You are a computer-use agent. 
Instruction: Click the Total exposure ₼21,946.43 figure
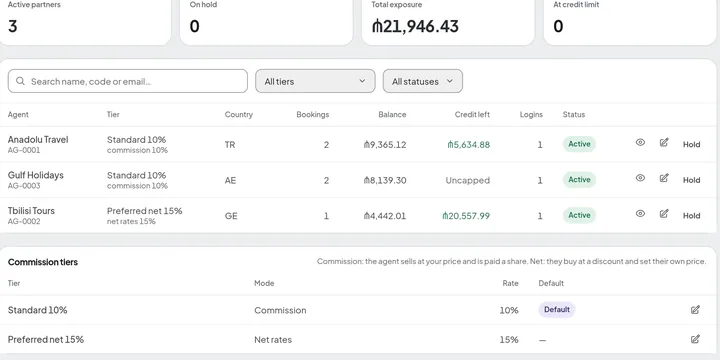pos(415,26)
